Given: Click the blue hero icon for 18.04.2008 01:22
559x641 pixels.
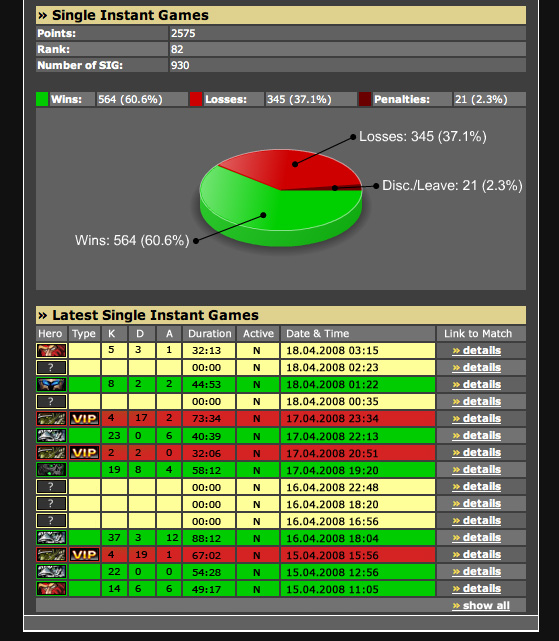Looking at the screenshot, I should (x=51, y=385).
